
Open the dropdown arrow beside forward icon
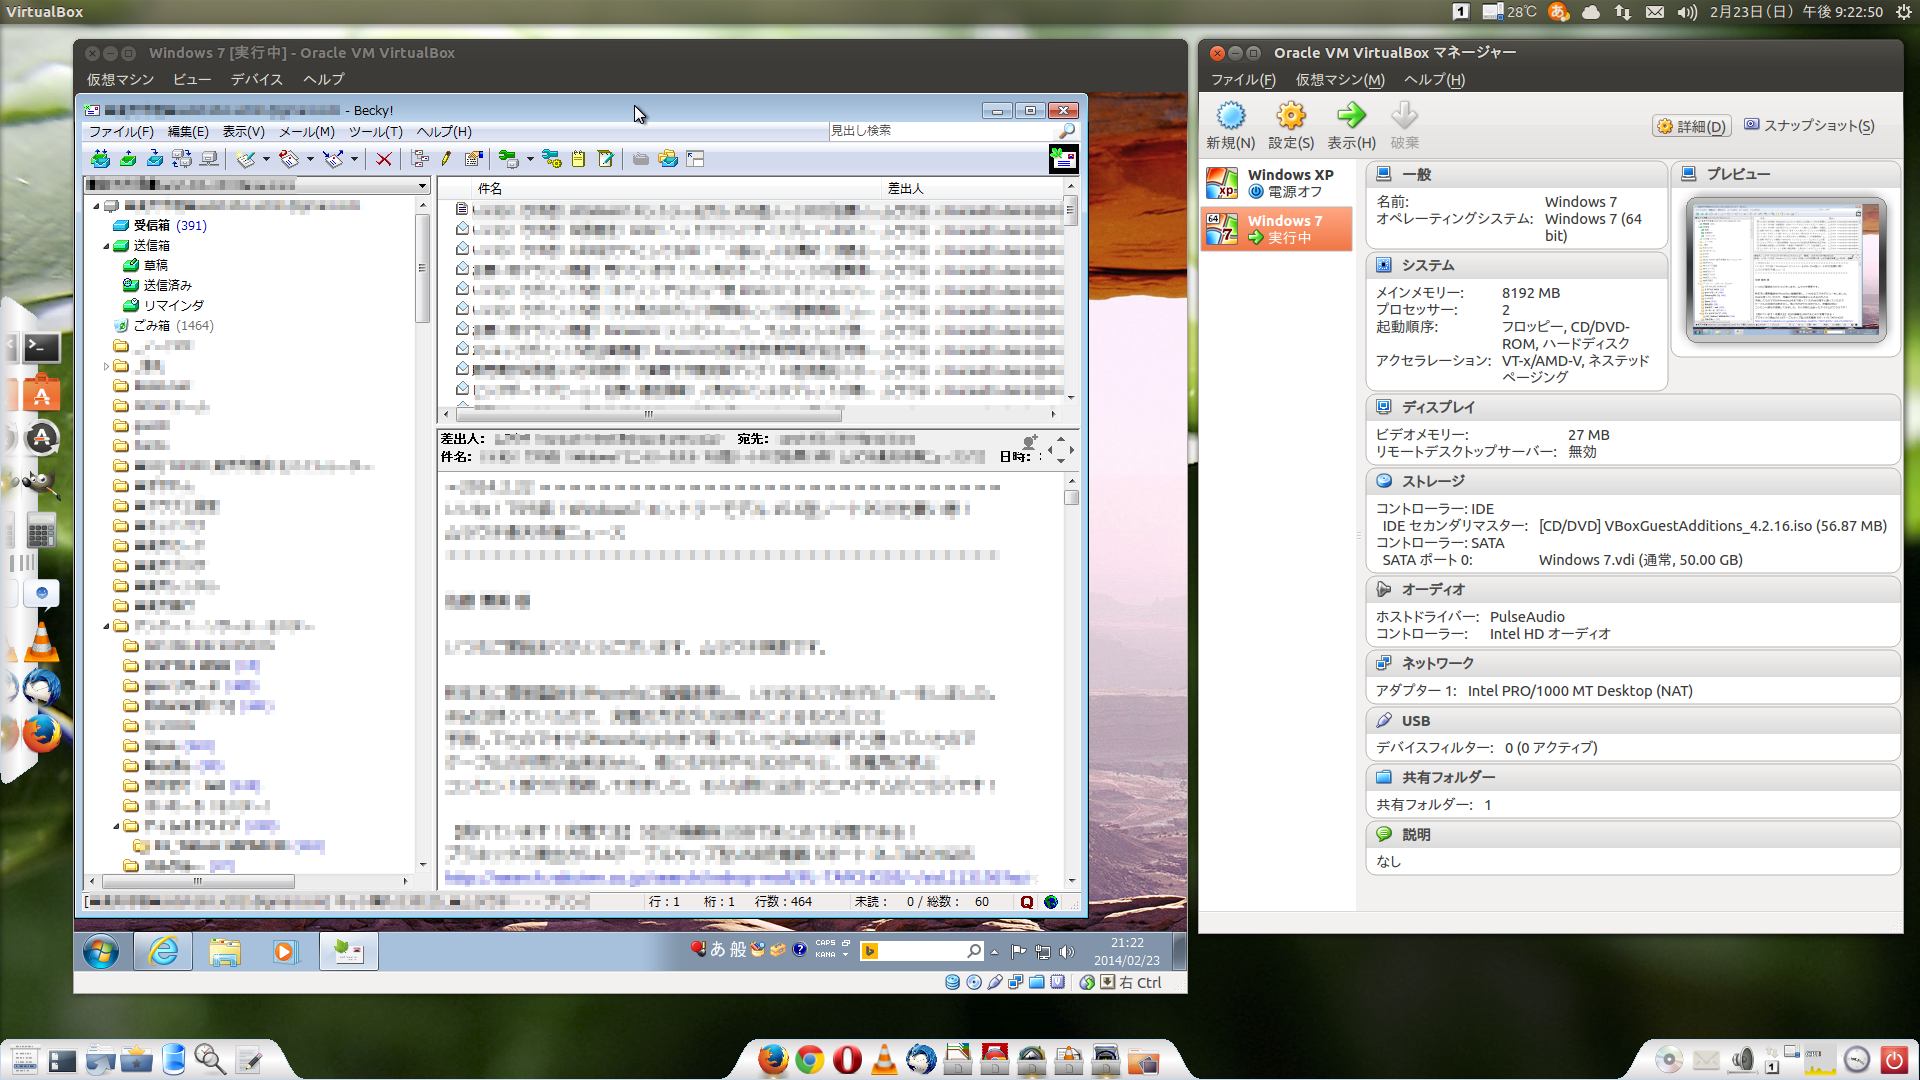pyautogui.click(x=354, y=159)
